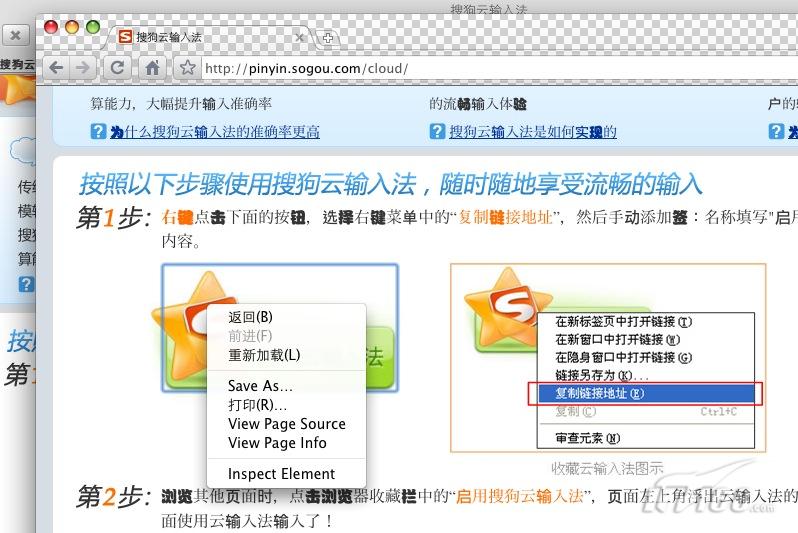Viewport: 798px width, 533px height.
Task: Select View Page Source menu entry
Action: tap(287, 424)
